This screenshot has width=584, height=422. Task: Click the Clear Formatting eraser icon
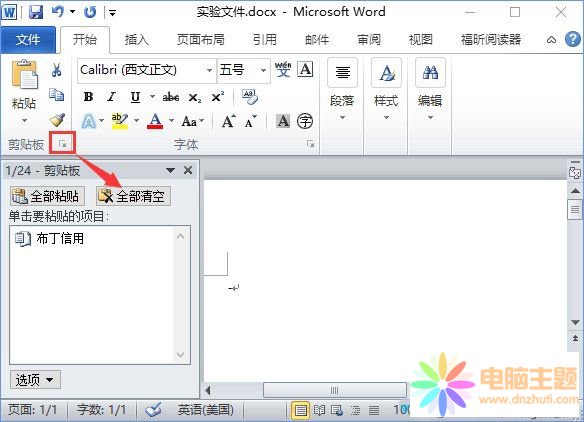click(250, 97)
